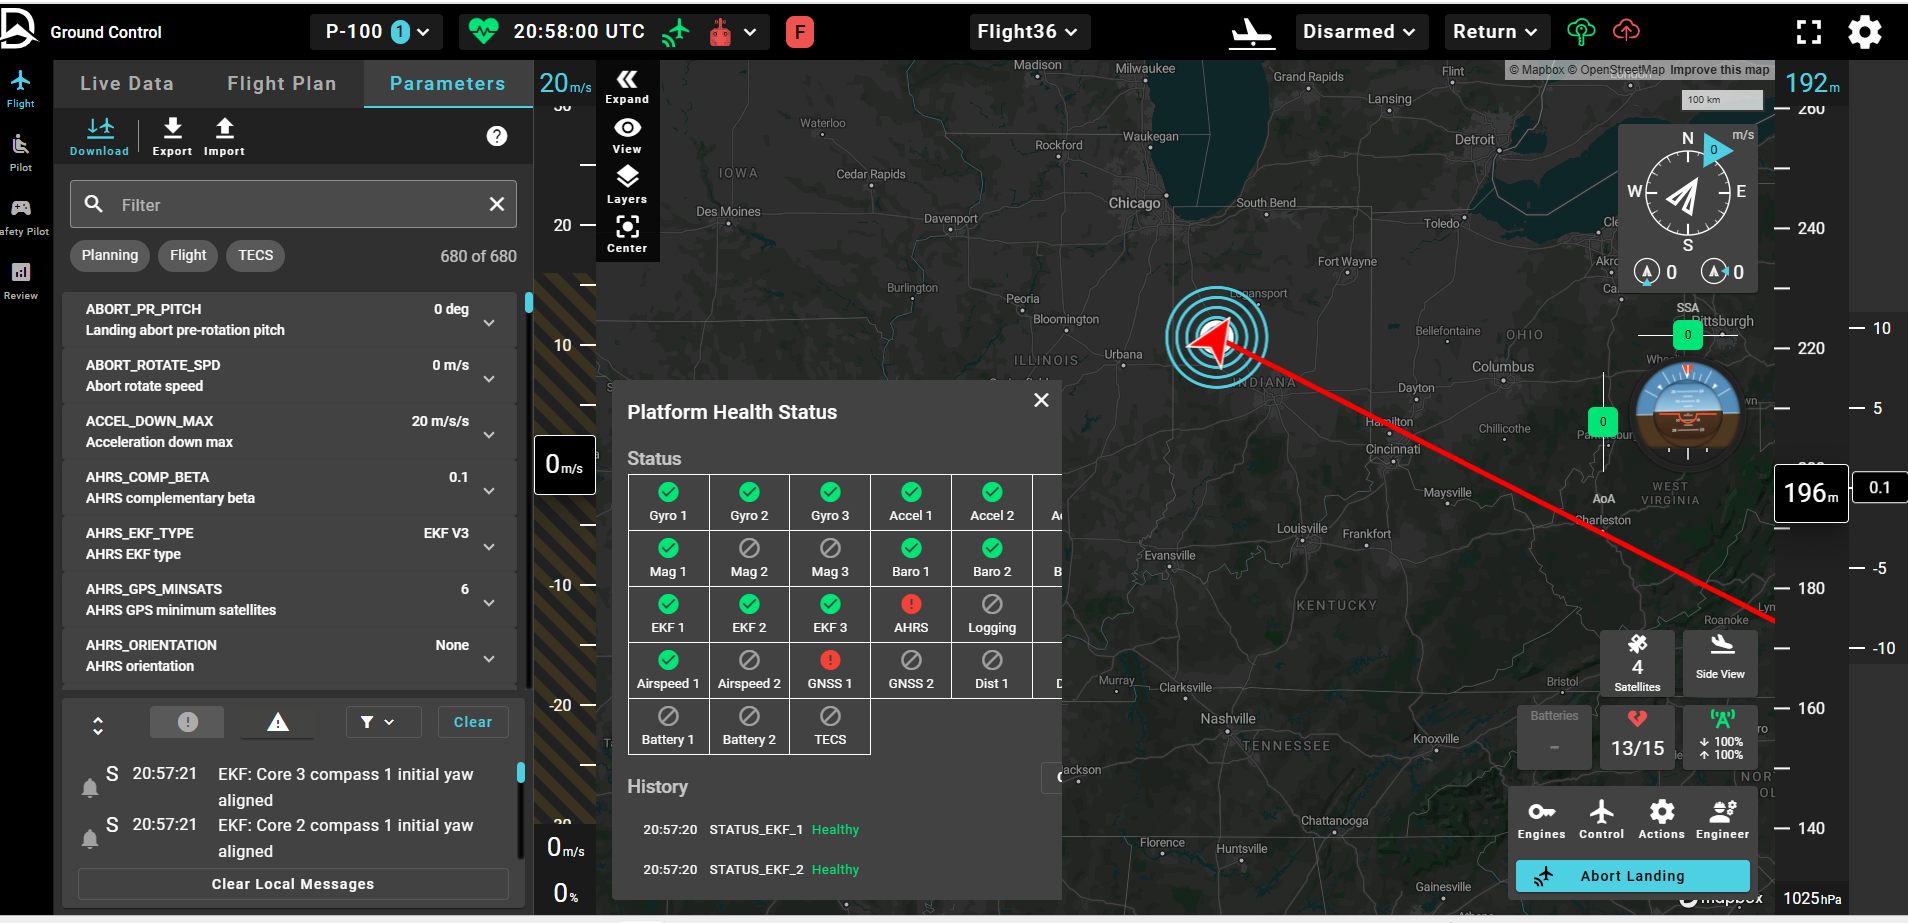This screenshot has height=923, width=1908.
Task: Toggle the TECS filter chip
Action: 255,256
